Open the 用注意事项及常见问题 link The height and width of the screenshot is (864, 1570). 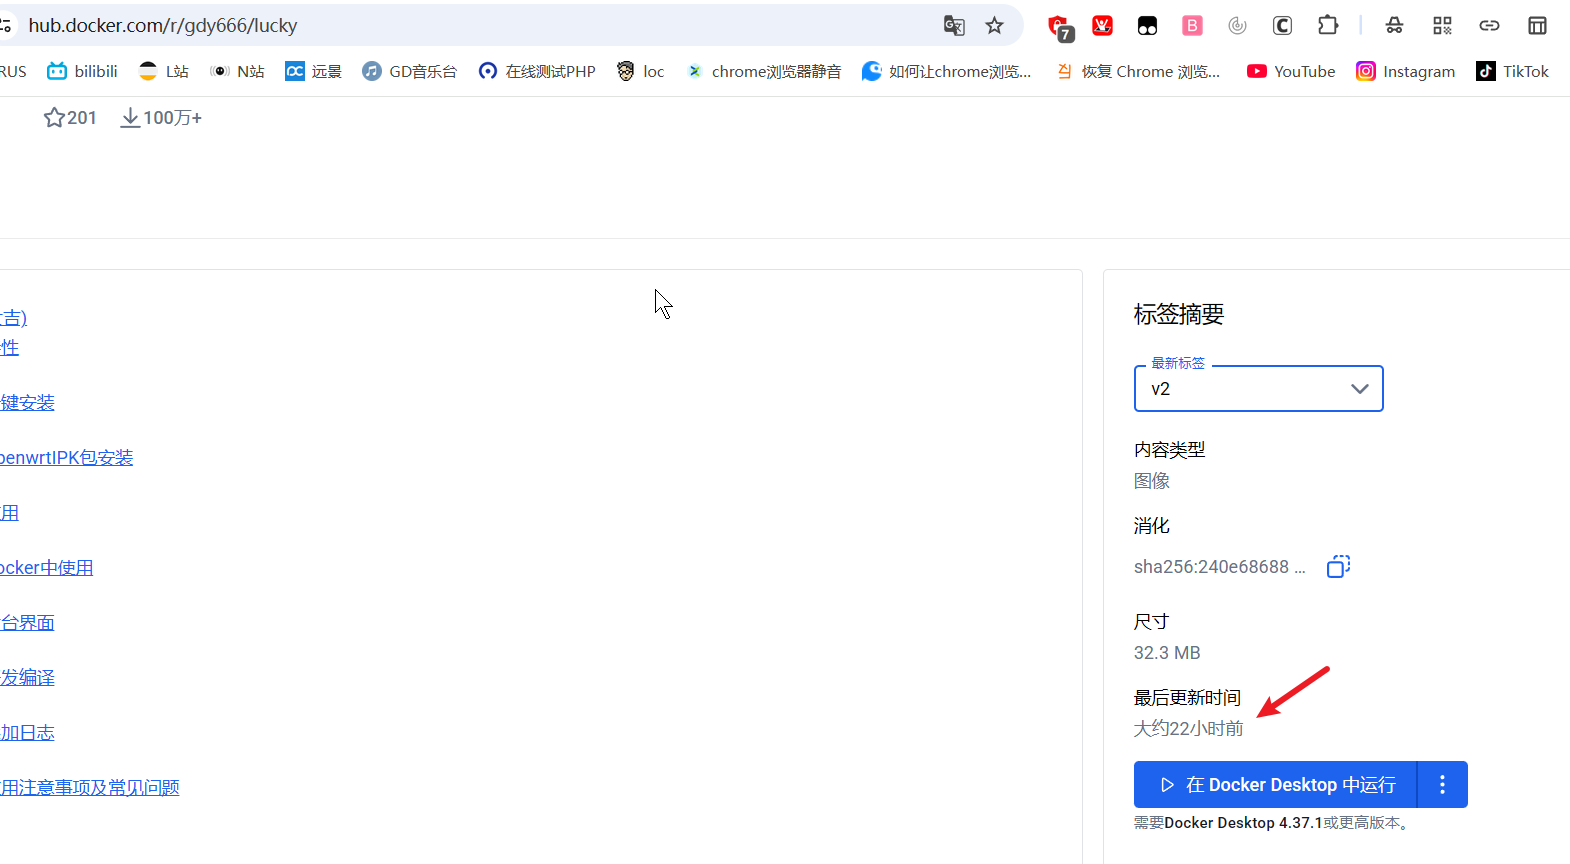[x=90, y=788]
